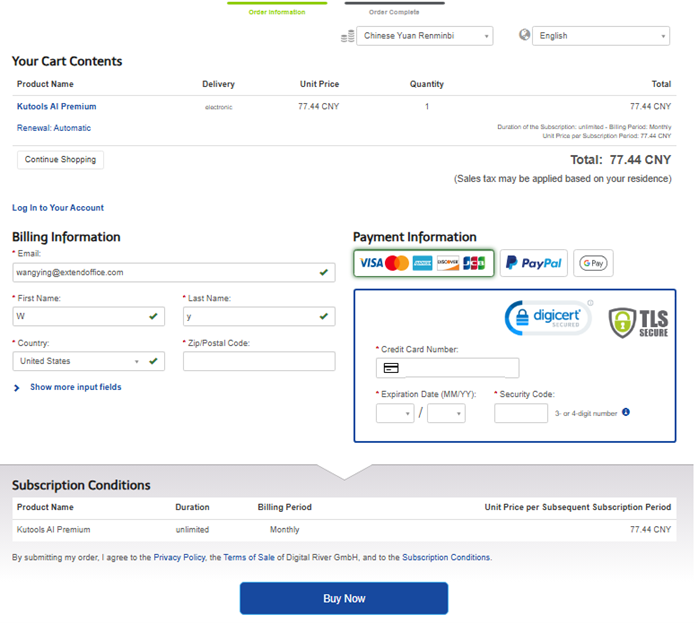Select the PayPal payment option

tap(533, 263)
